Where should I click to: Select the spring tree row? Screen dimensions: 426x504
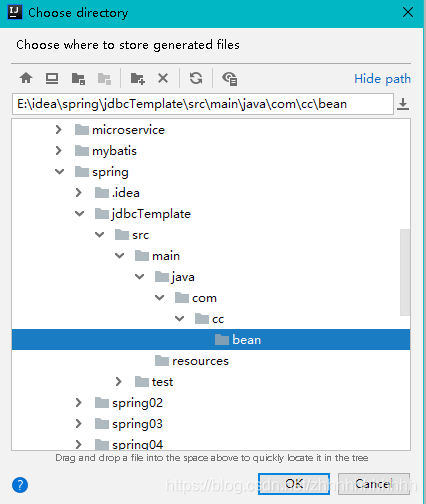tap(211, 172)
